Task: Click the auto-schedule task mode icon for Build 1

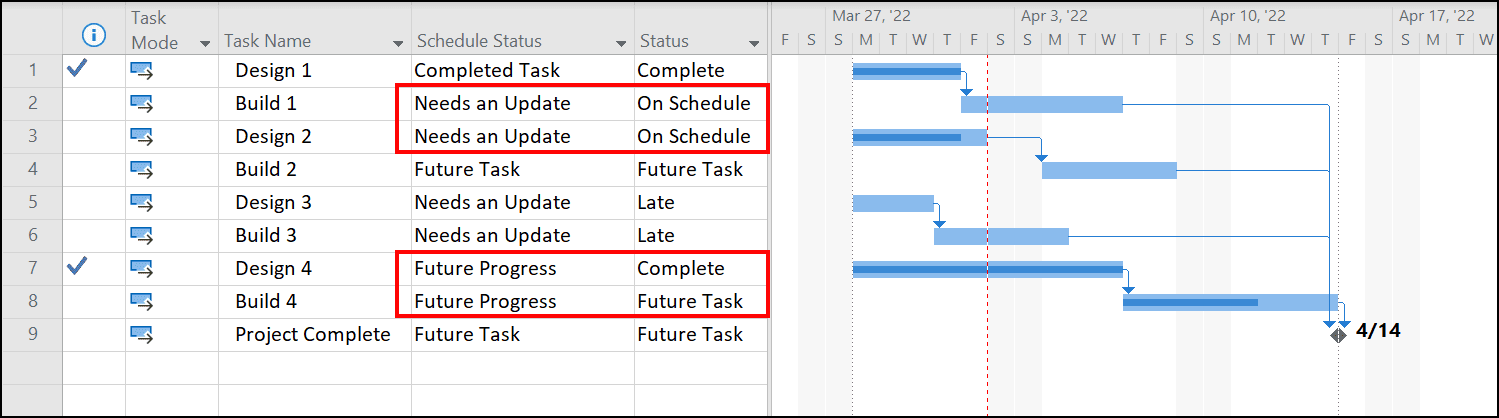Action: point(141,103)
